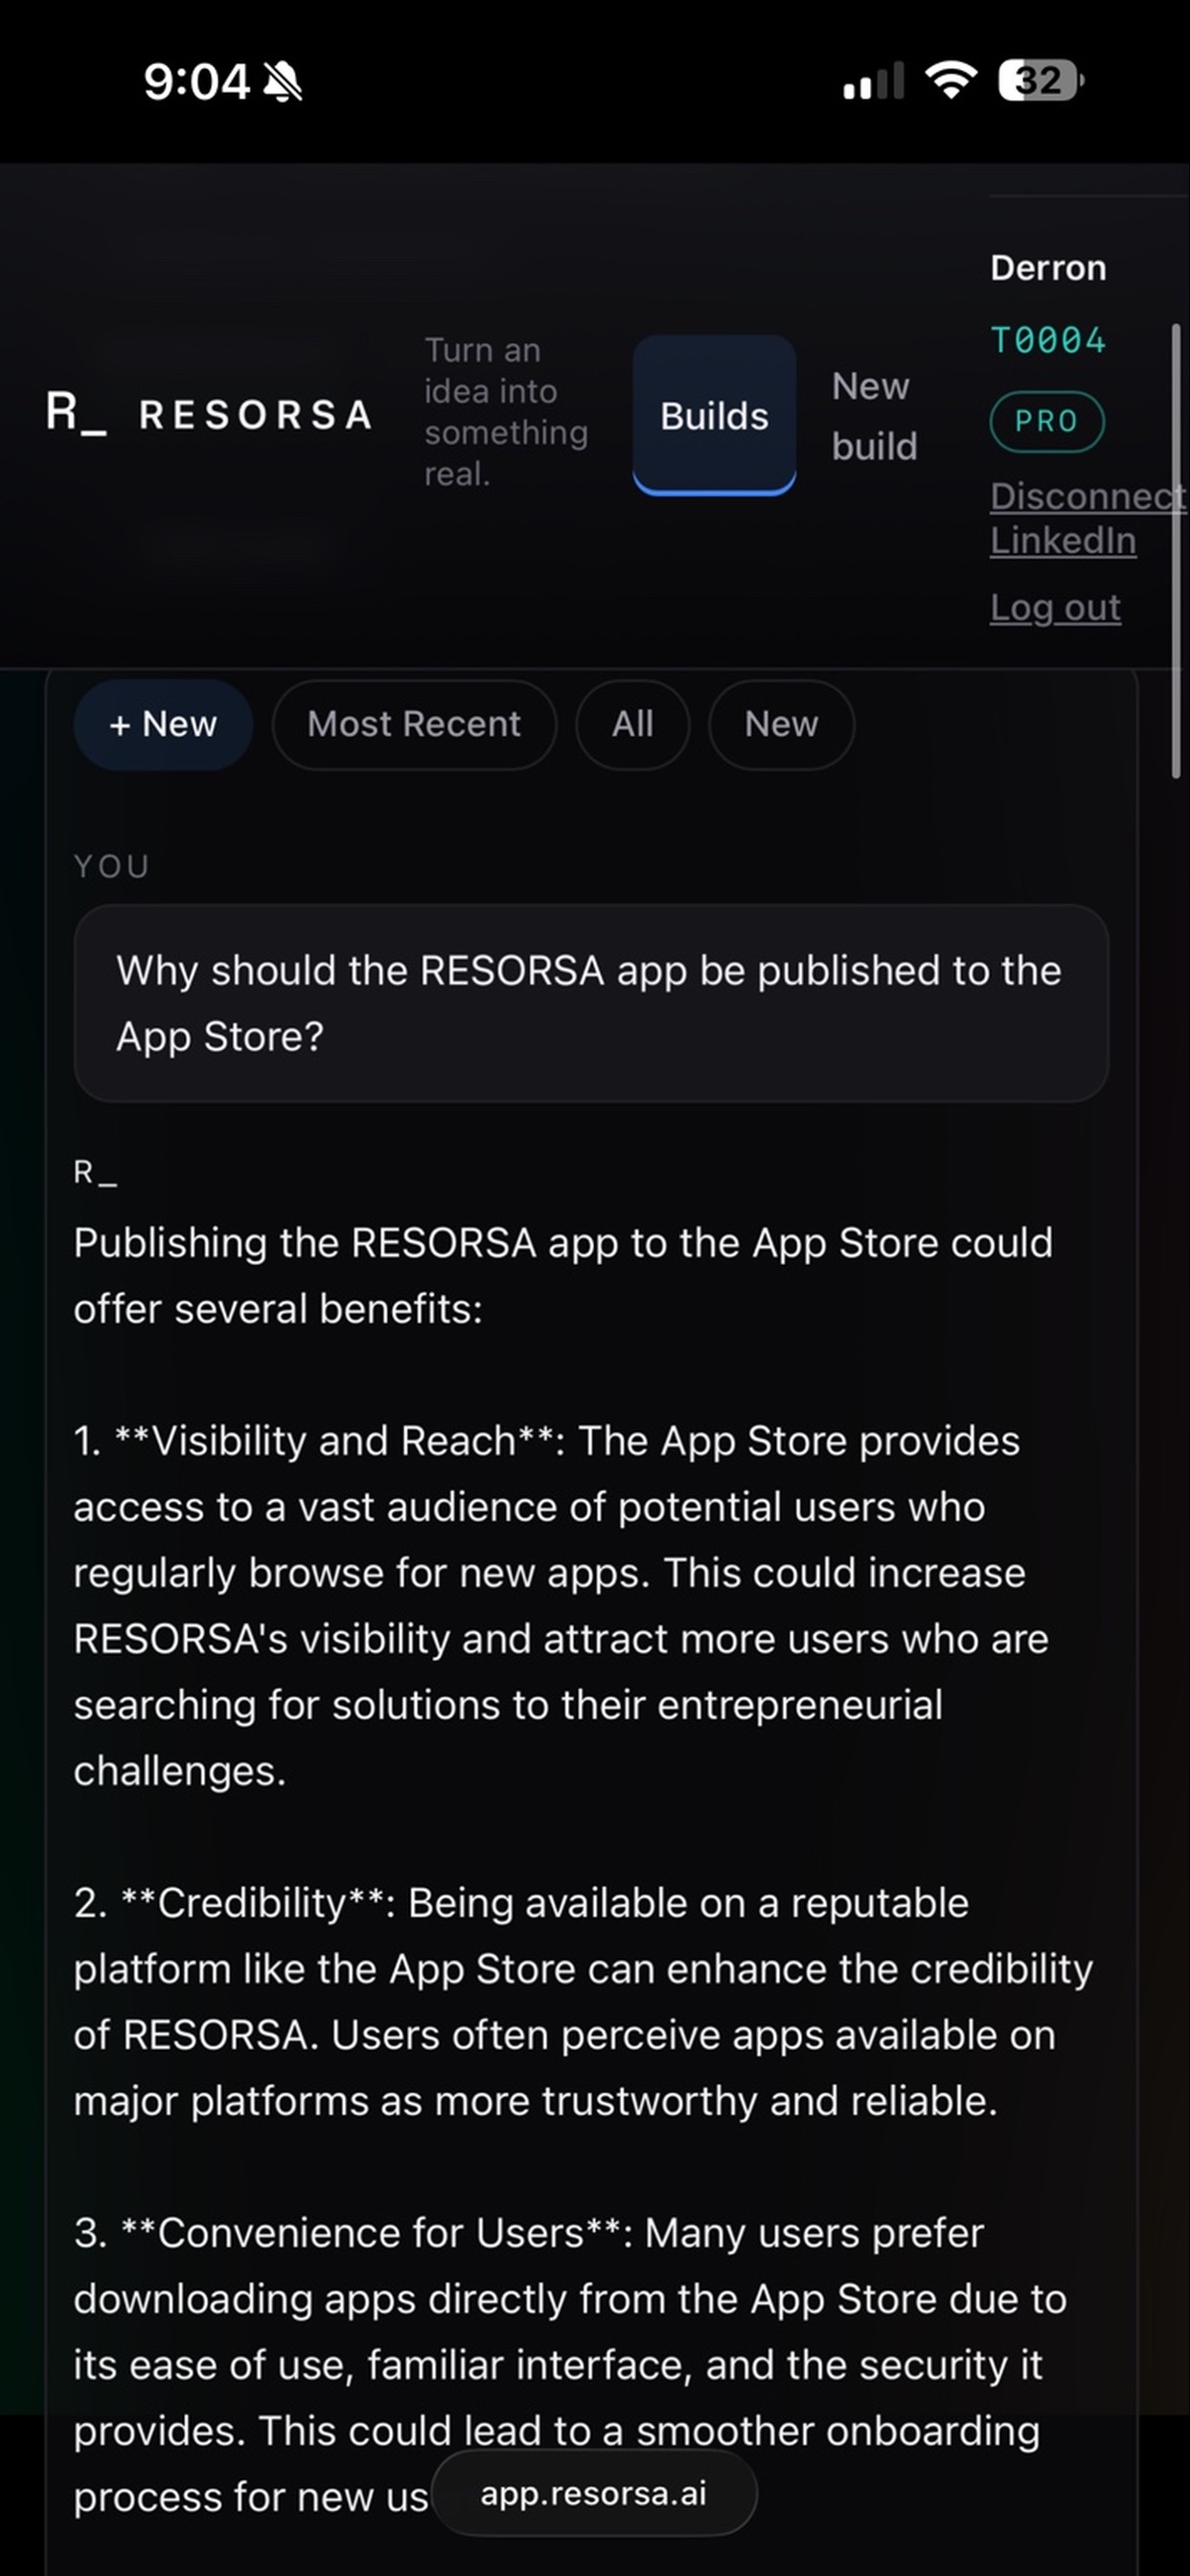
Task: Click the + New chat button
Action: (x=163, y=724)
